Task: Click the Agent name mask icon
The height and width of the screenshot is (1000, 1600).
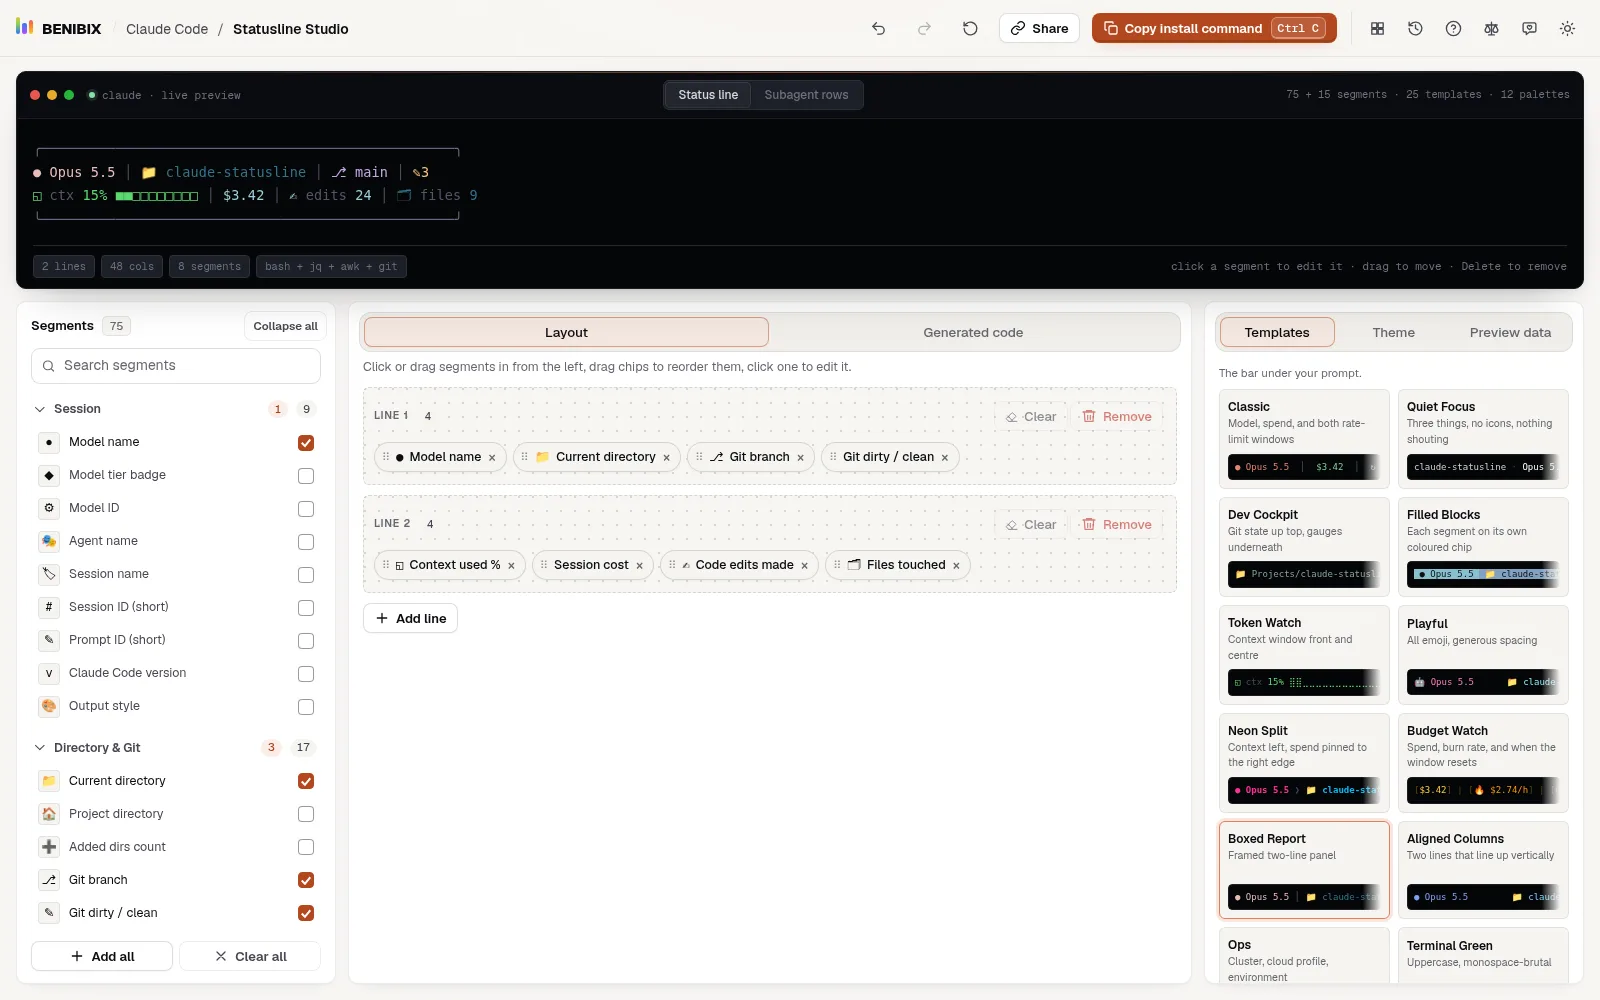Action: [49, 541]
